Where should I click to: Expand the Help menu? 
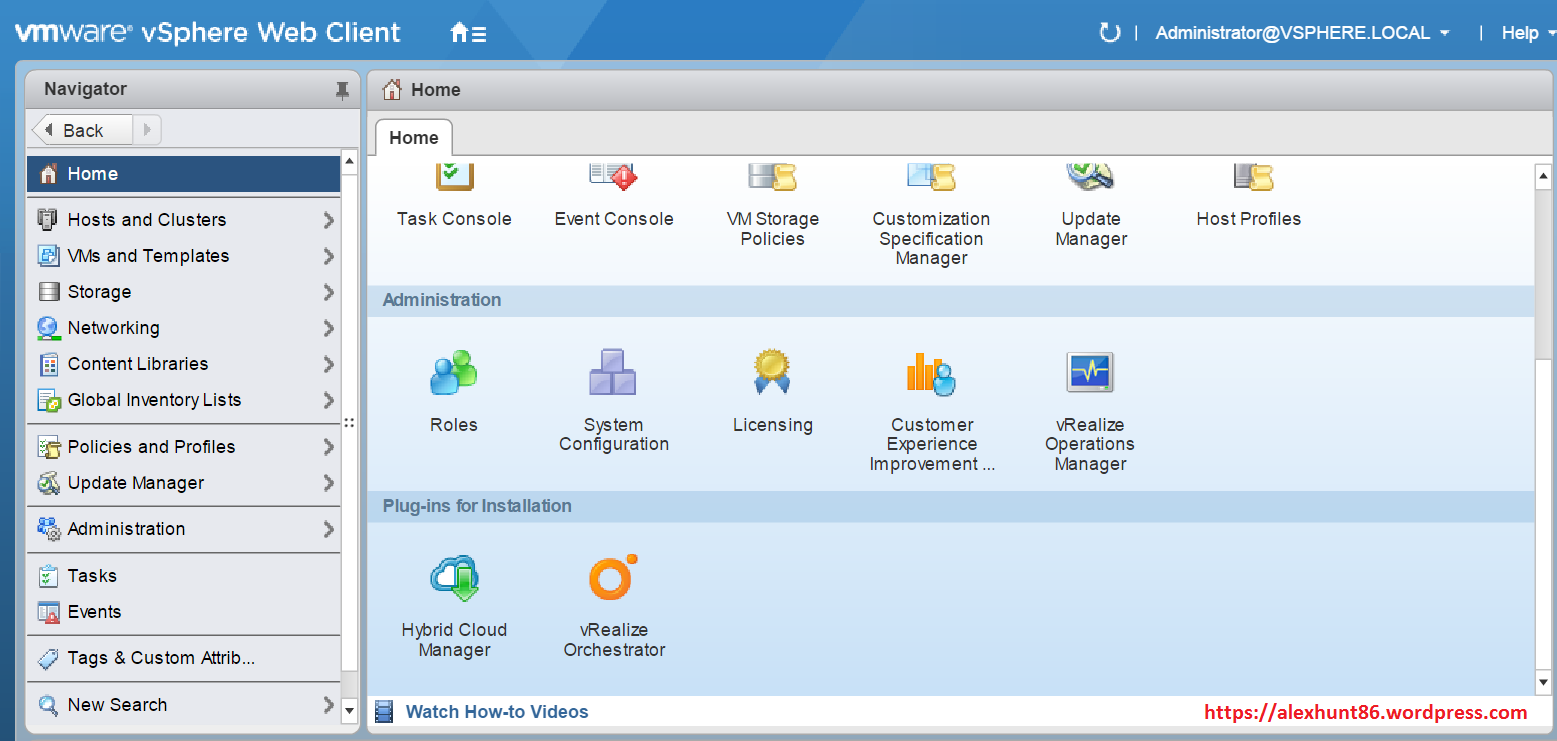coord(1521,32)
